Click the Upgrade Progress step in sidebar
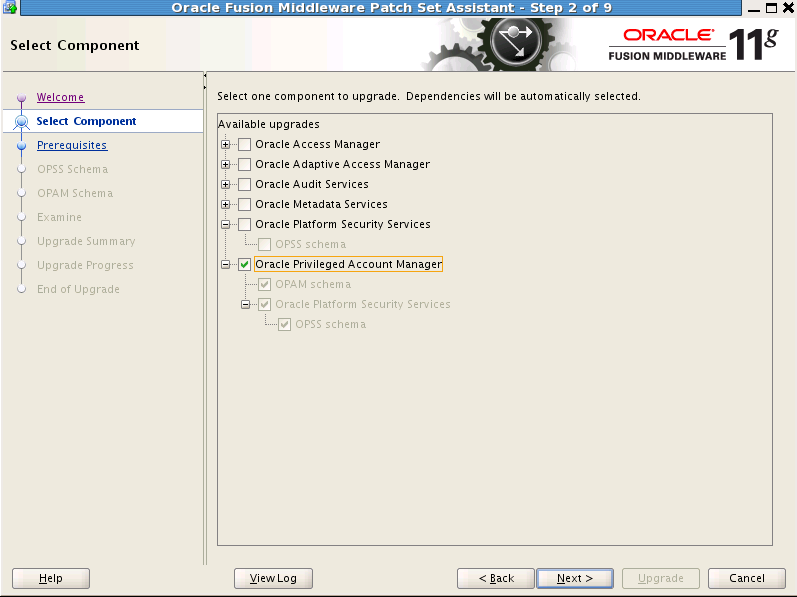 (85, 265)
